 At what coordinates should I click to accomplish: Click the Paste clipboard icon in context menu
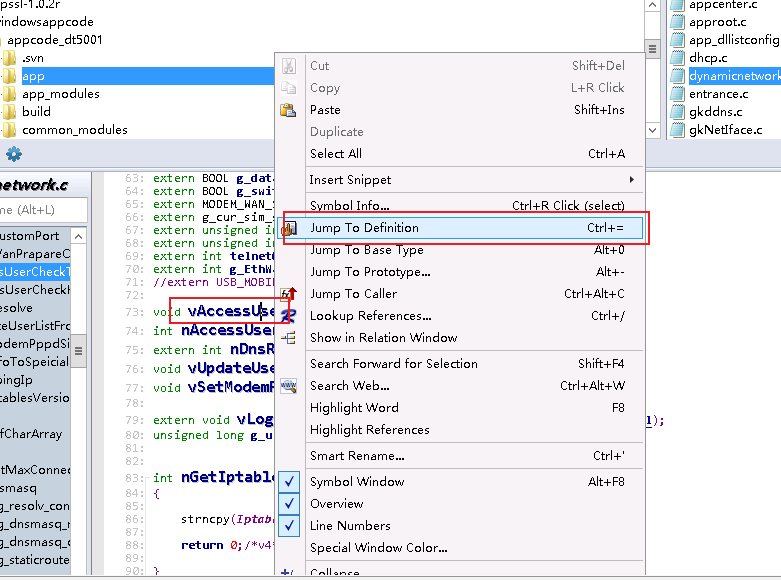click(x=288, y=110)
